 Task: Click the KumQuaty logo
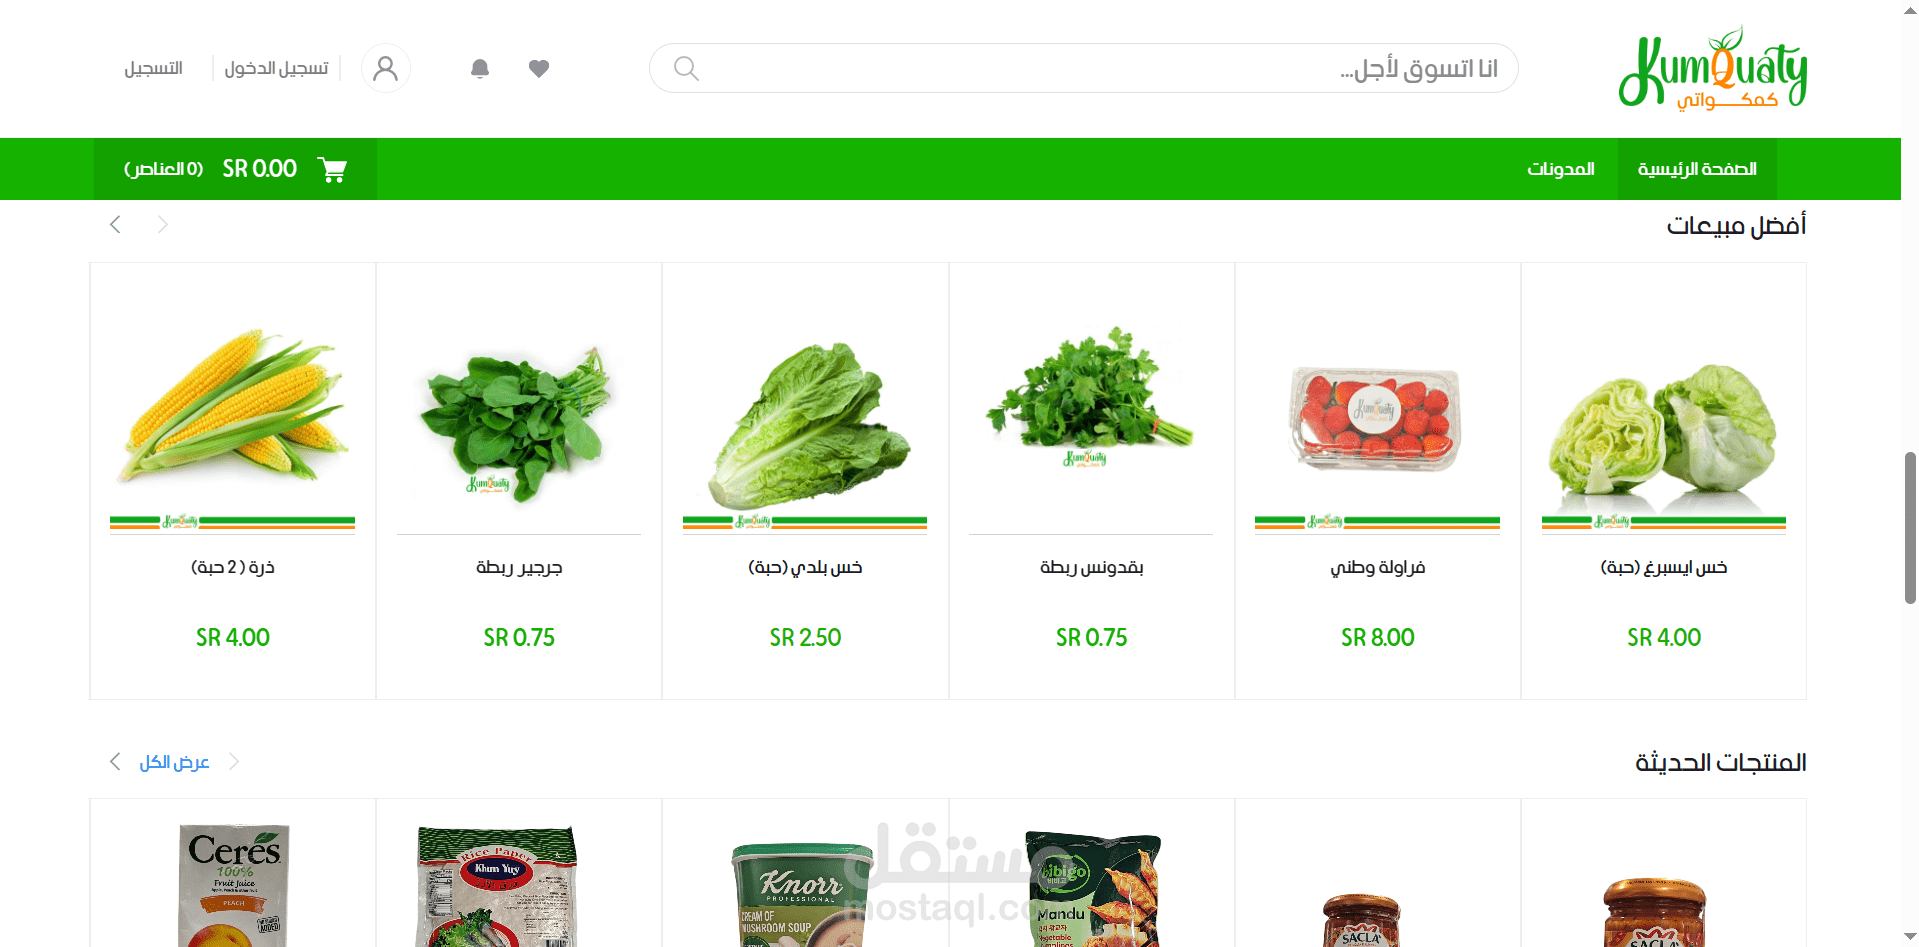point(1713,68)
